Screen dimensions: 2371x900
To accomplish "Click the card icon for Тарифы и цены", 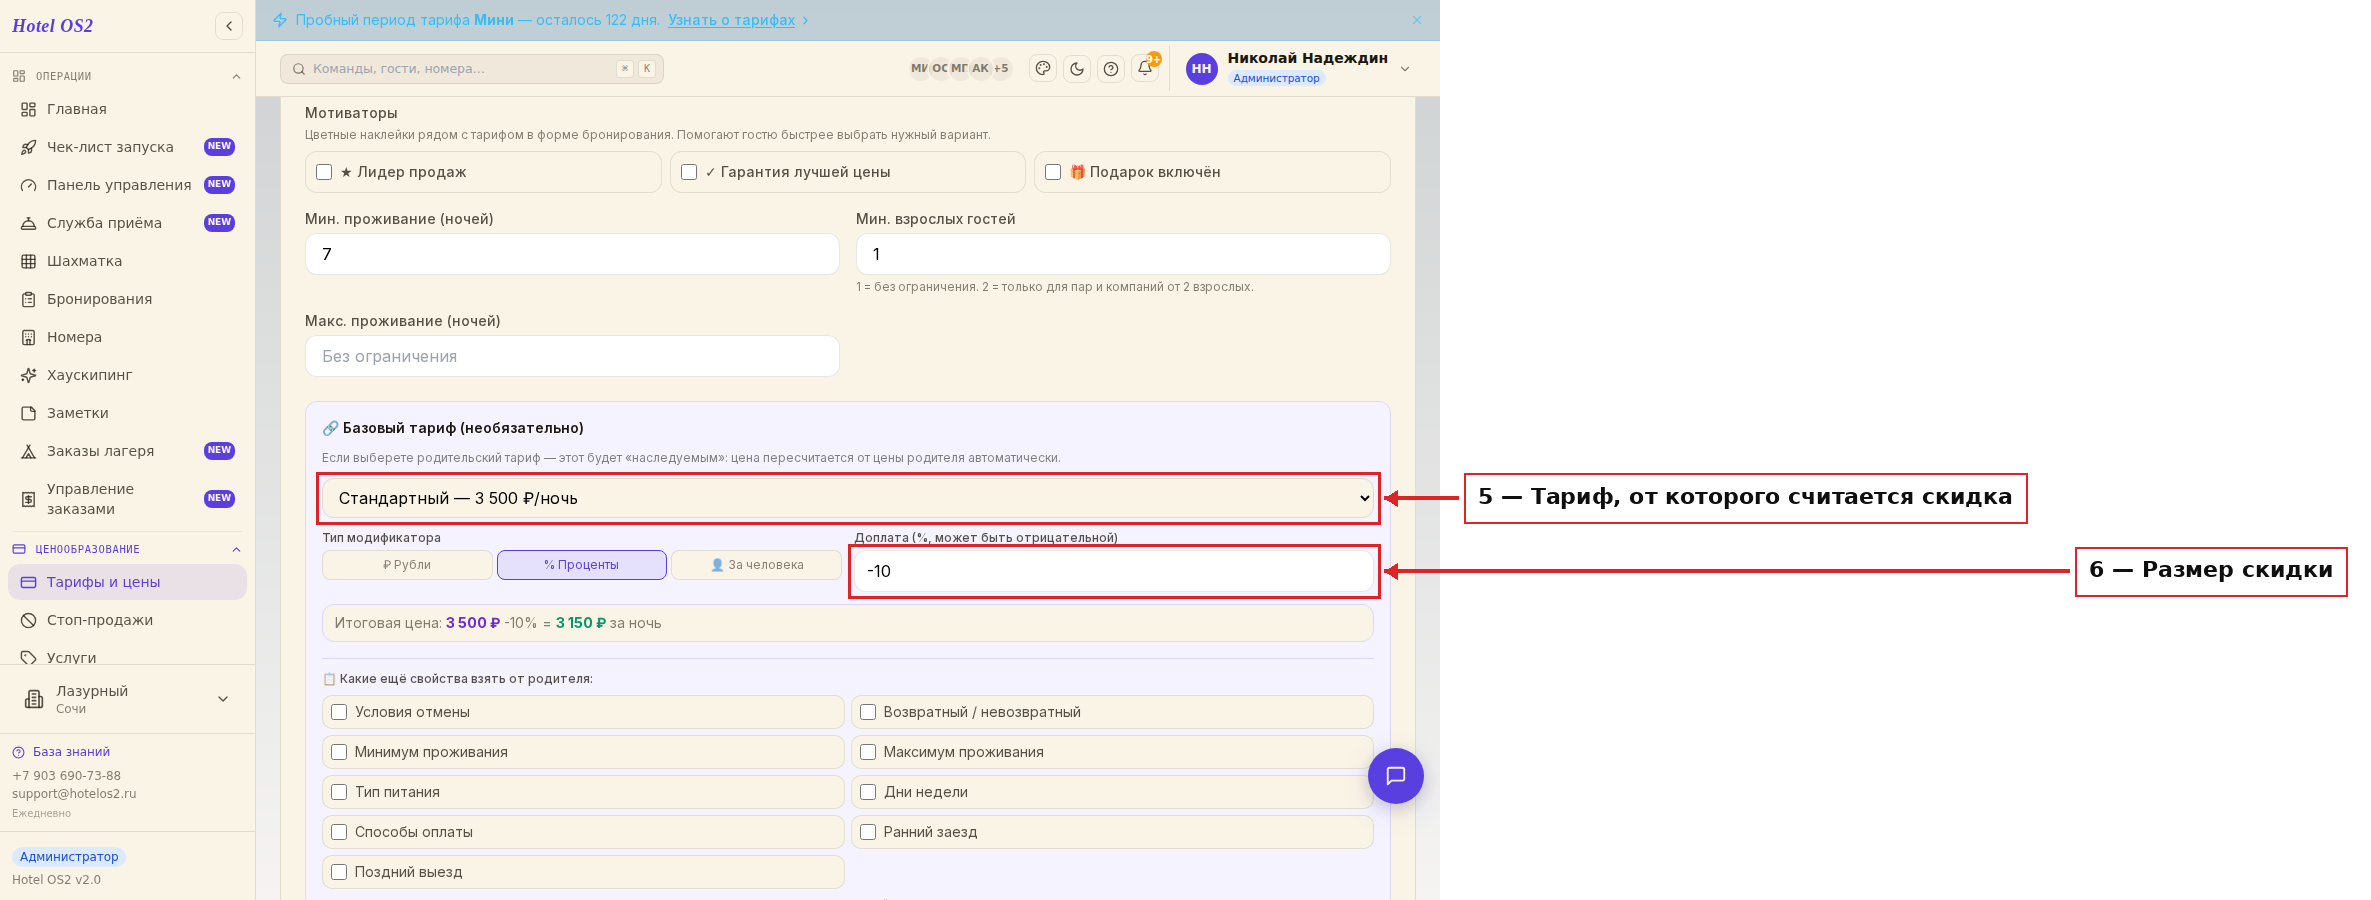I will [x=28, y=582].
